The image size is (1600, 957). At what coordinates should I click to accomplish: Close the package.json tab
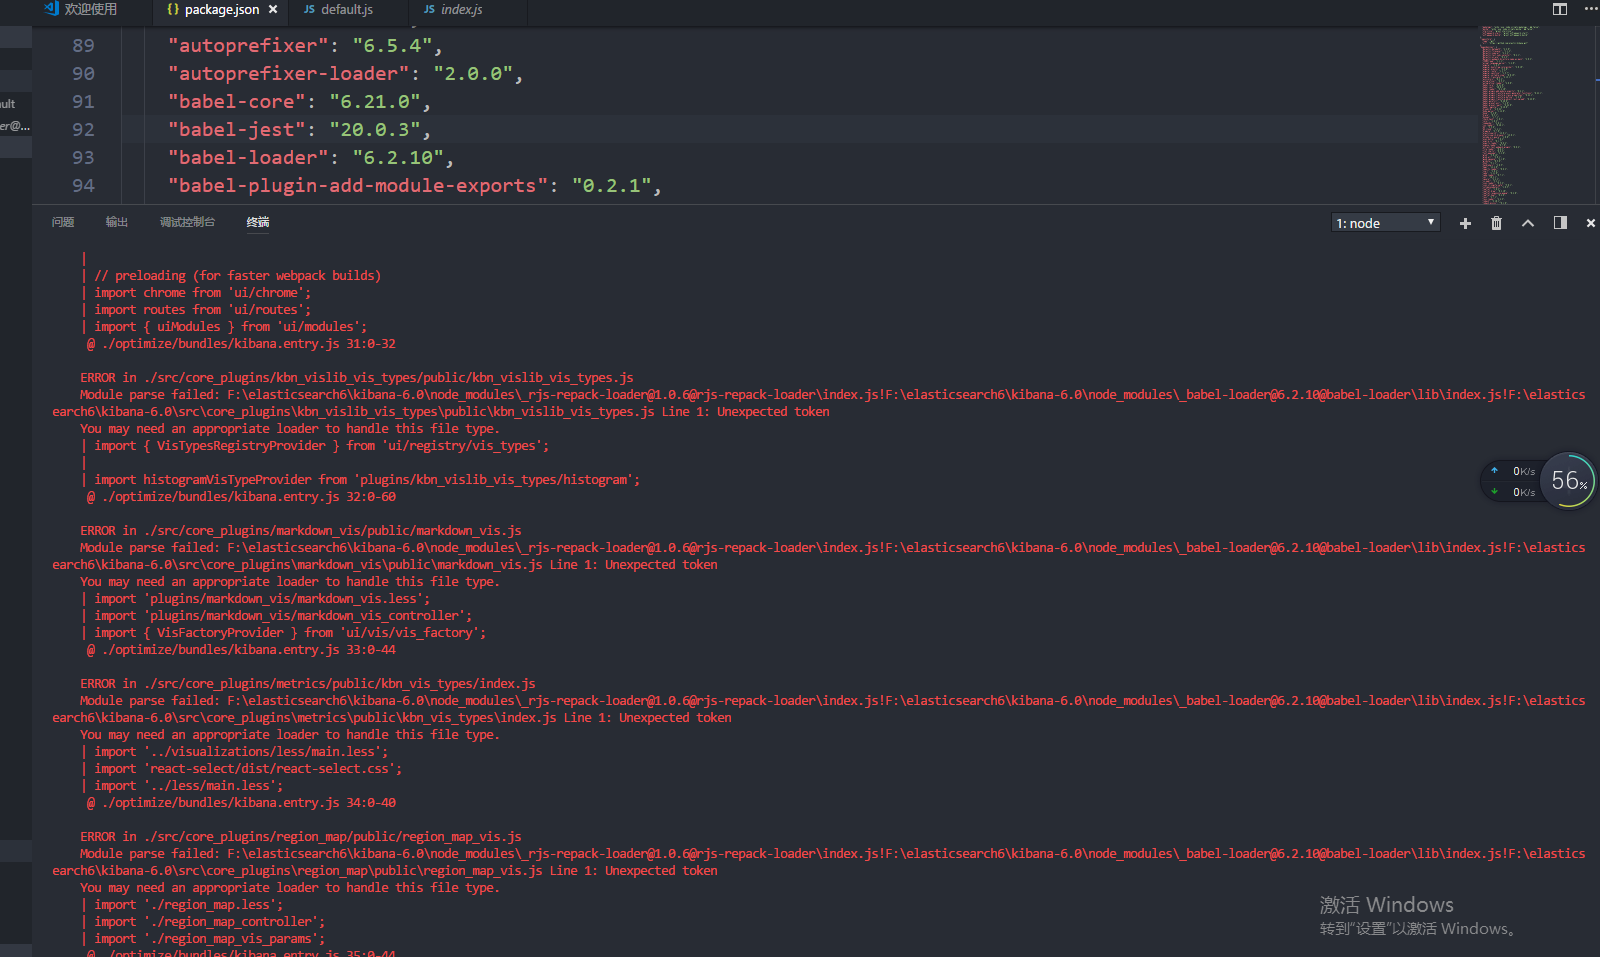click(273, 9)
